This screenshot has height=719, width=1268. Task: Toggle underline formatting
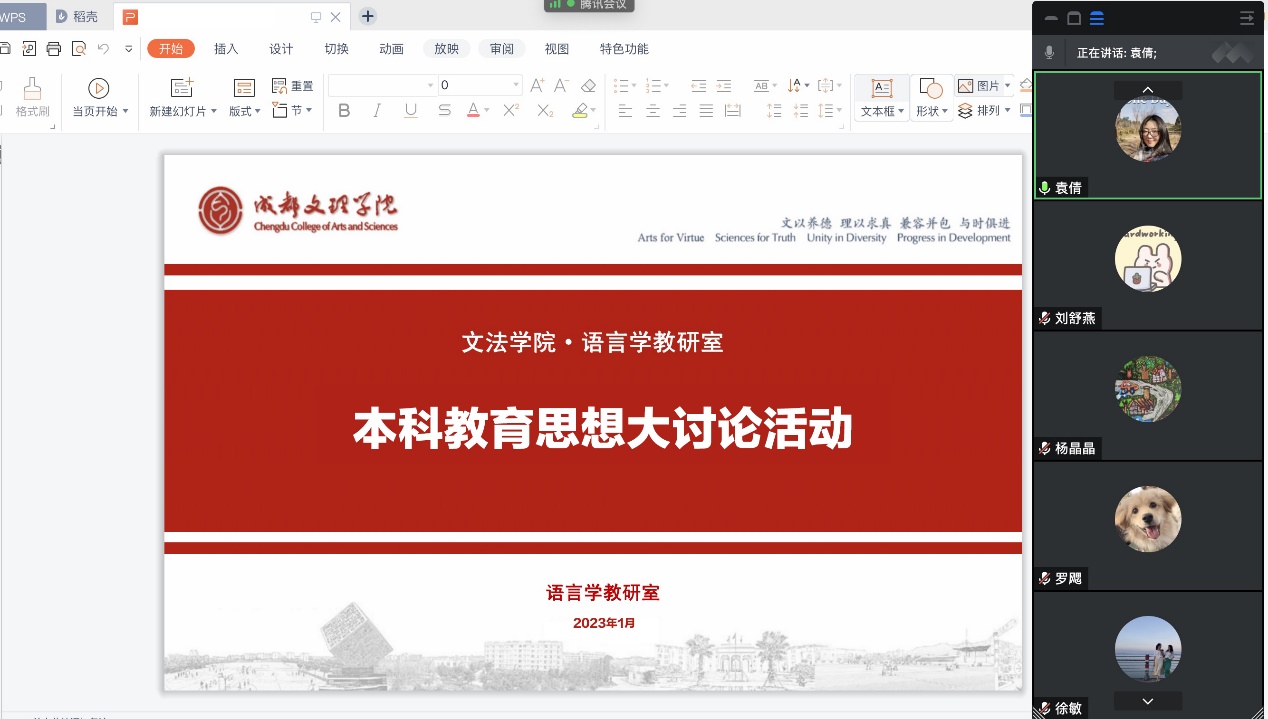[411, 111]
